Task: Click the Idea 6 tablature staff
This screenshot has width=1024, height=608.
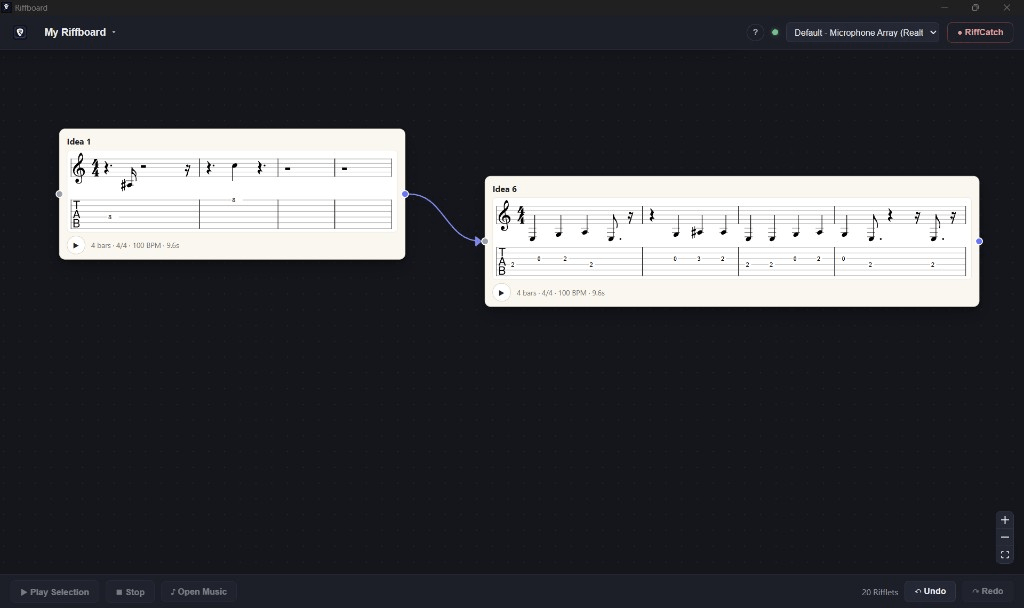Action: coord(731,261)
